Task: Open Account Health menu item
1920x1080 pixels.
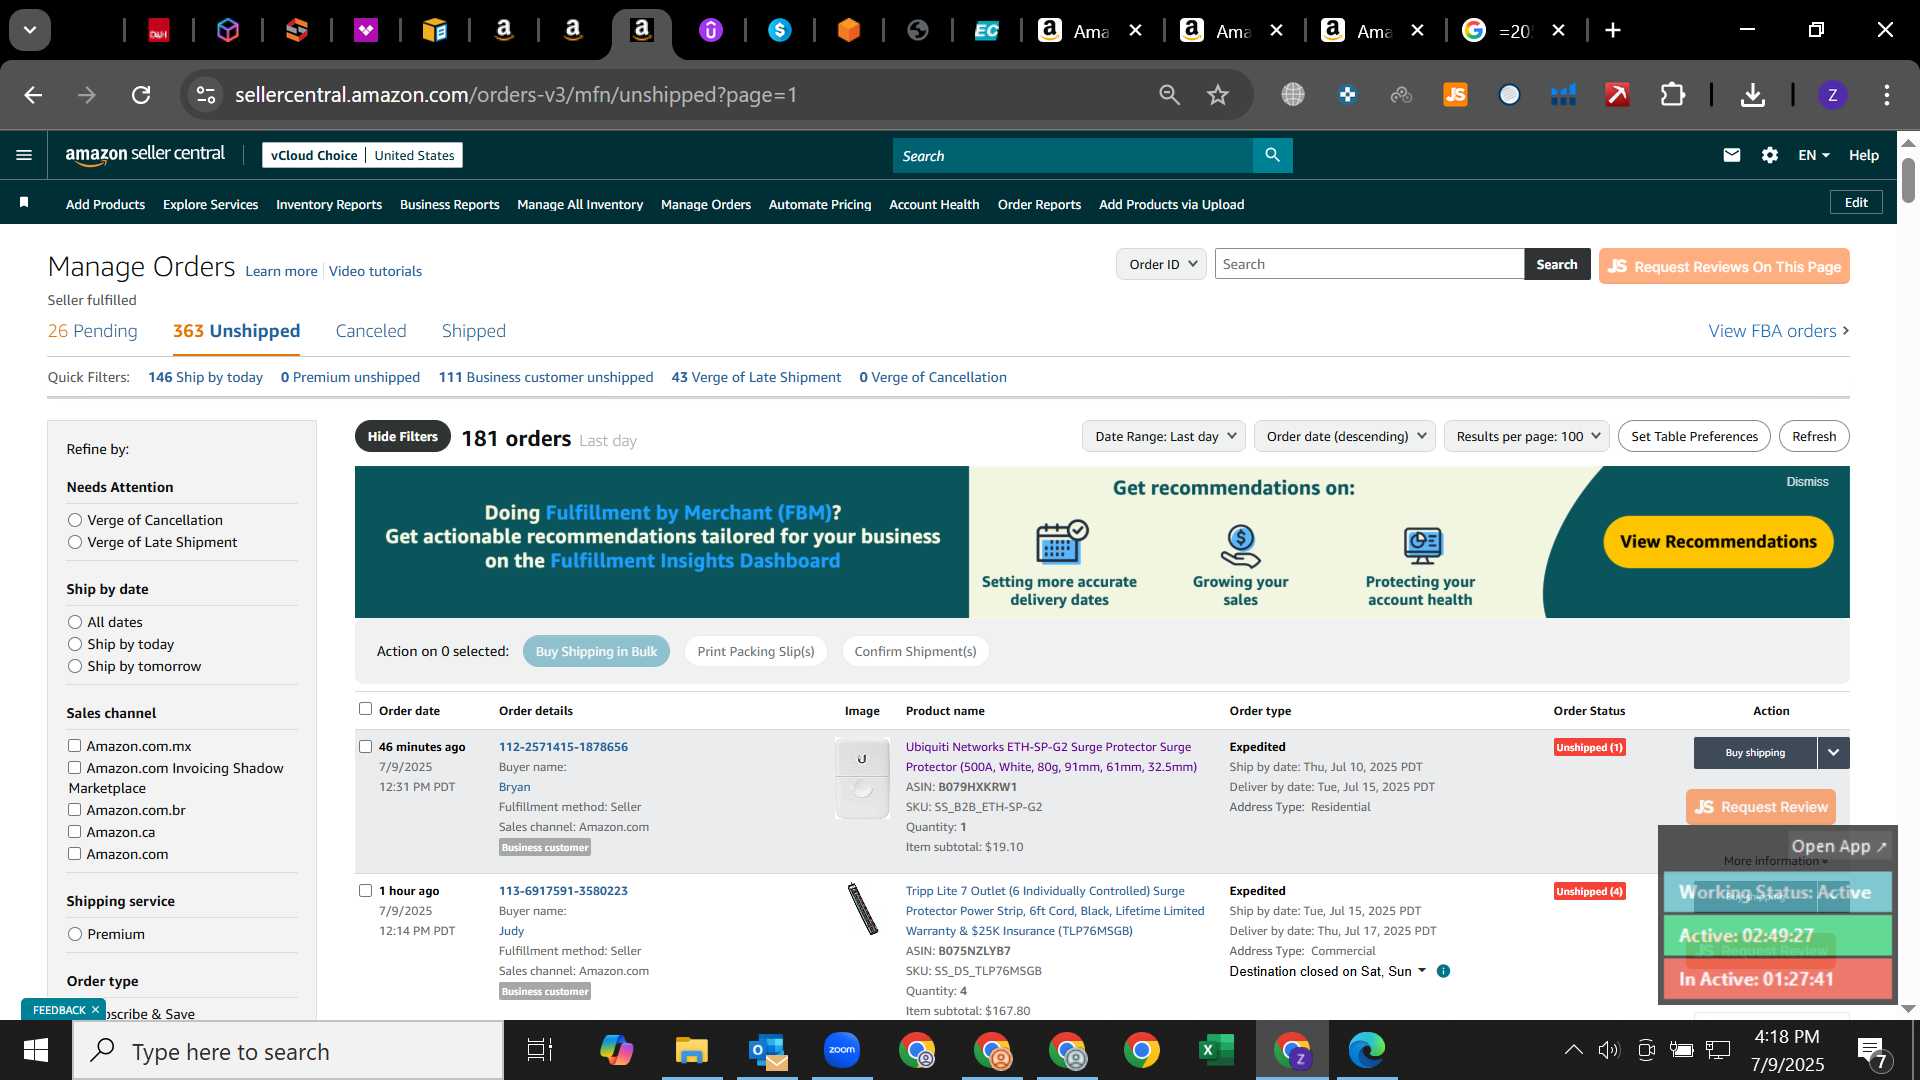Action: (x=934, y=204)
